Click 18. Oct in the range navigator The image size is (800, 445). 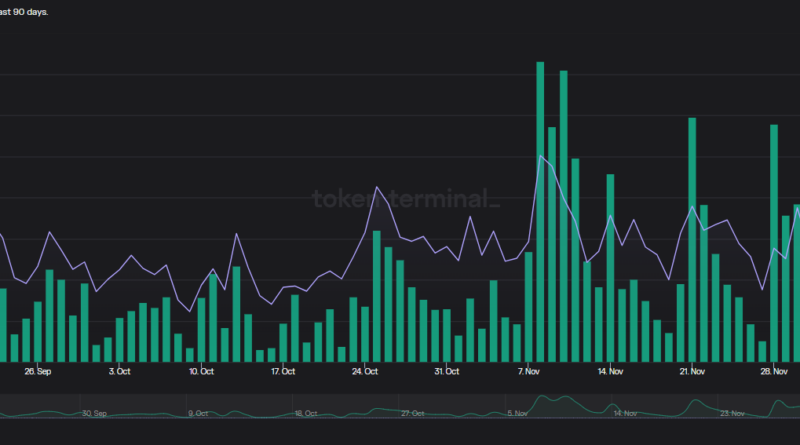[304, 412]
